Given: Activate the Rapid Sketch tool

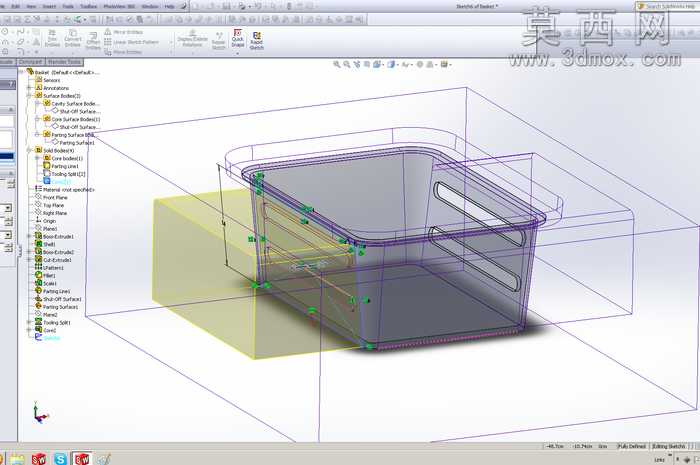Looking at the screenshot, I should tap(257, 41).
